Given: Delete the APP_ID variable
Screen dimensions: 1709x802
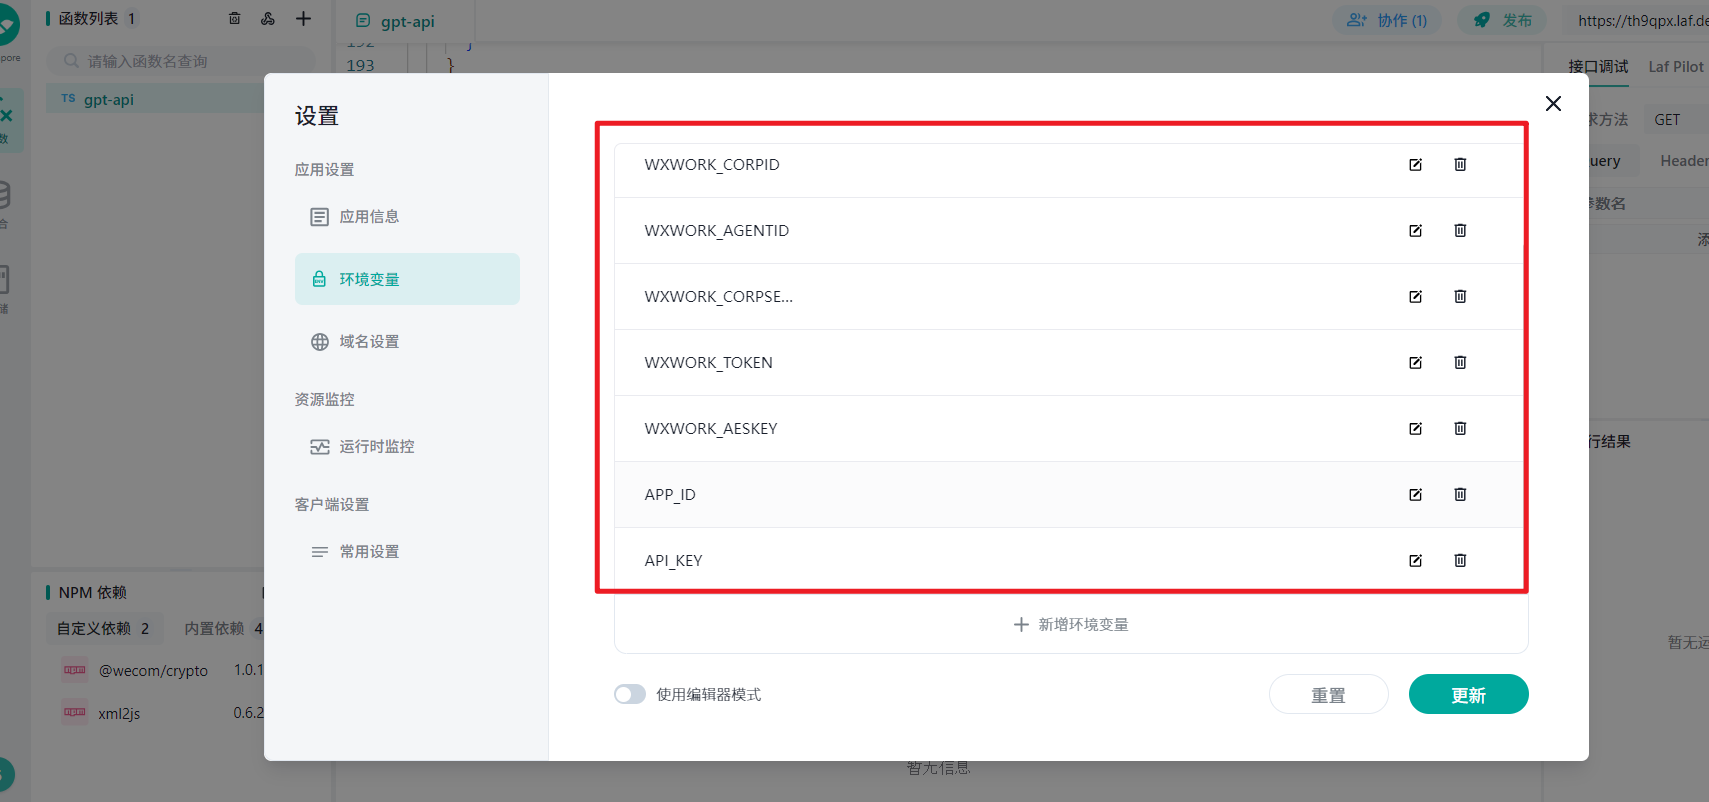Looking at the screenshot, I should point(1460,495).
